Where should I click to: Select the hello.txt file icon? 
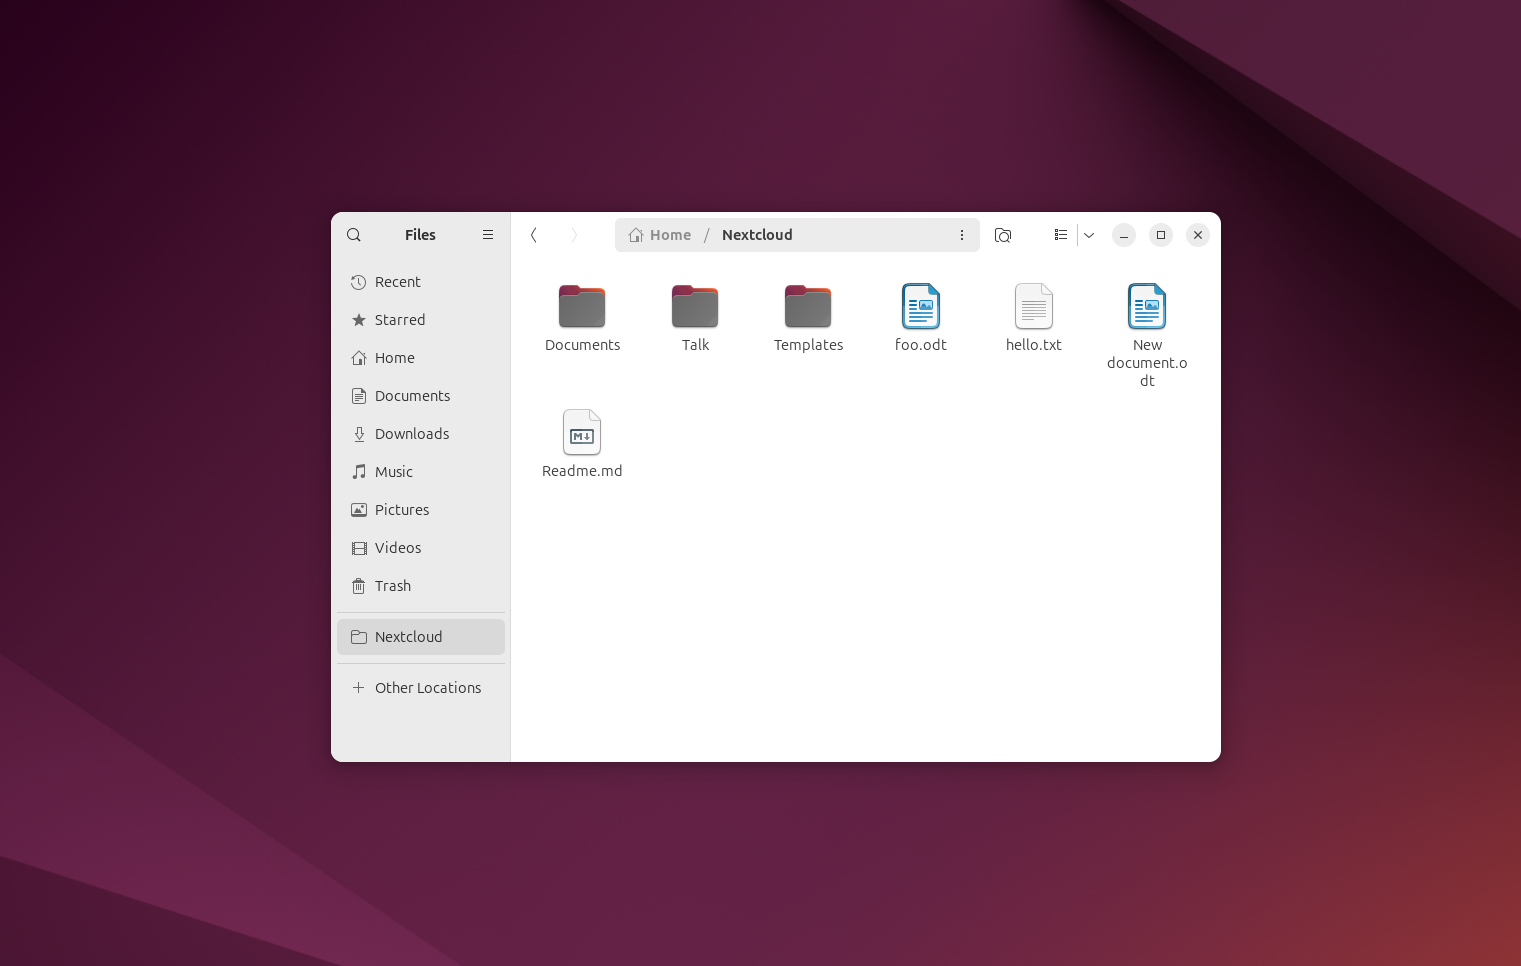[1034, 306]
